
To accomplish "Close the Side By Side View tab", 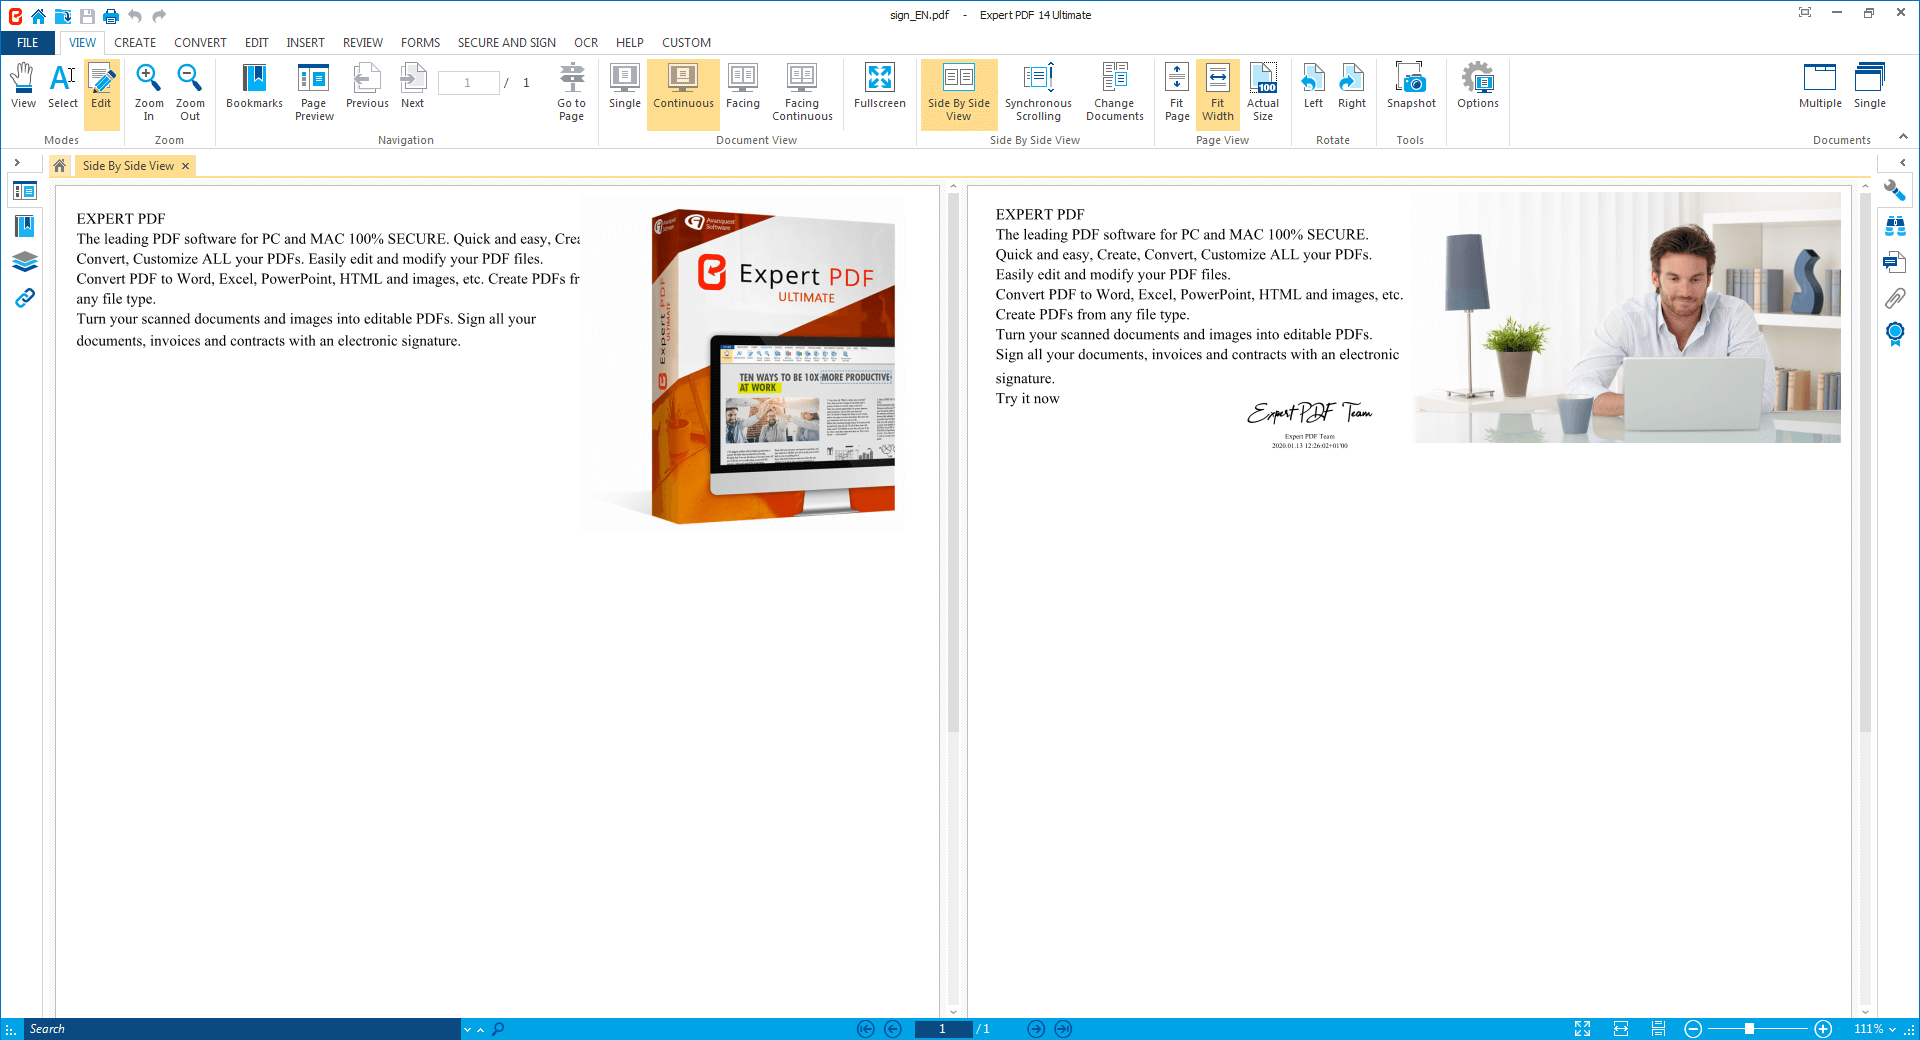I will click(x=185, y=166).
